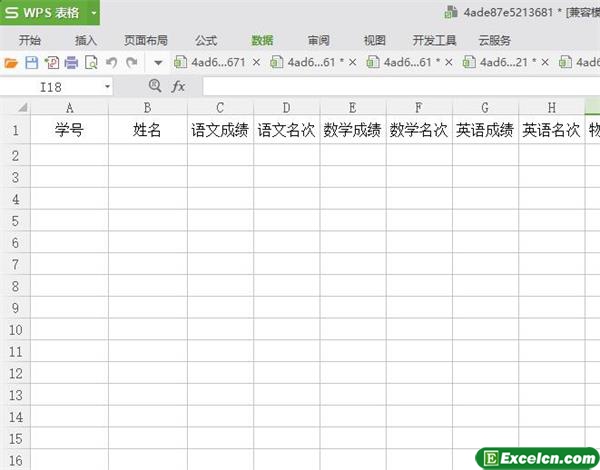Click cell containing 姓名
Image resolution: width=600 pixels, height=470 pixels.
pos(148,130)
